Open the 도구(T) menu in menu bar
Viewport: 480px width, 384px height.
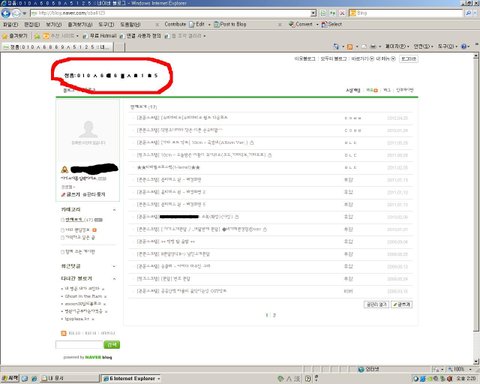pyautogui.click(x=106, y=25)
